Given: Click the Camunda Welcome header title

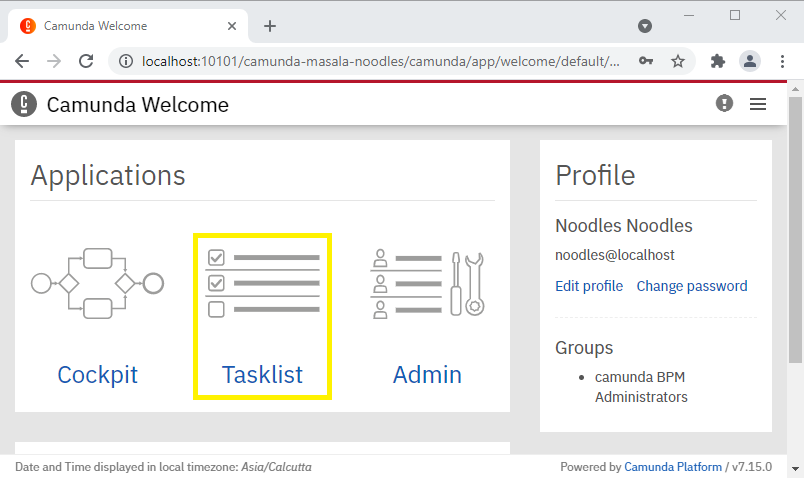Looking at the screenshot, I should point(137,105).
